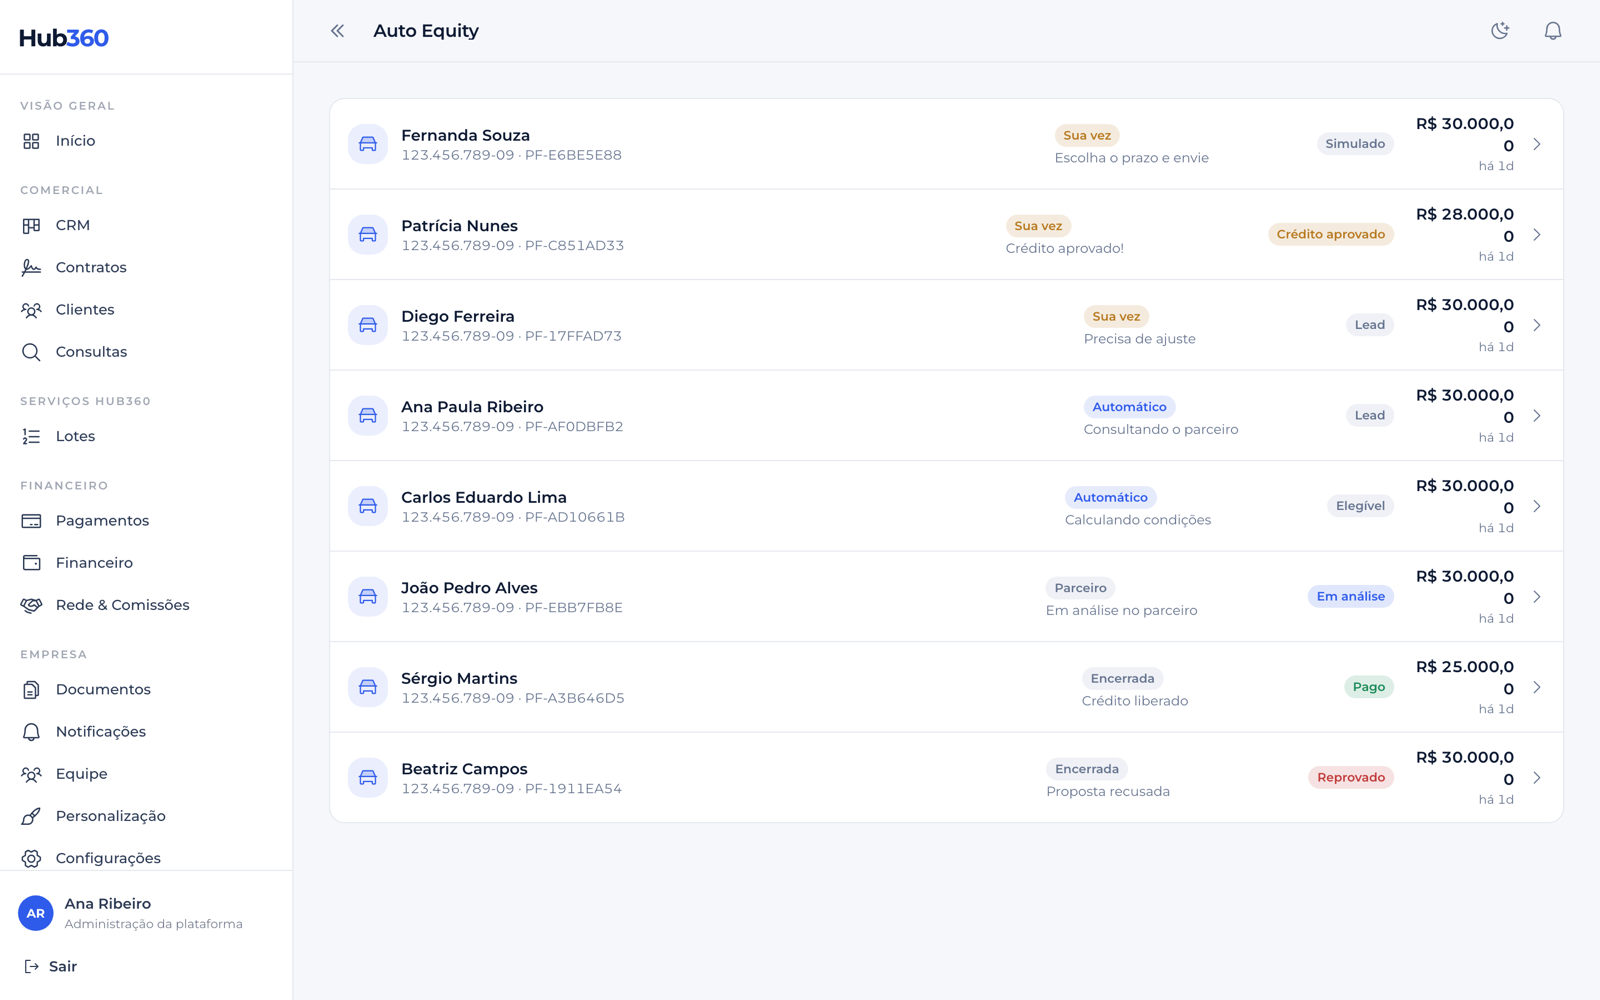The width and height of the screenshot is (1600, 1000).
Task: Click the Pago status badge
Action: (1369, 687)
